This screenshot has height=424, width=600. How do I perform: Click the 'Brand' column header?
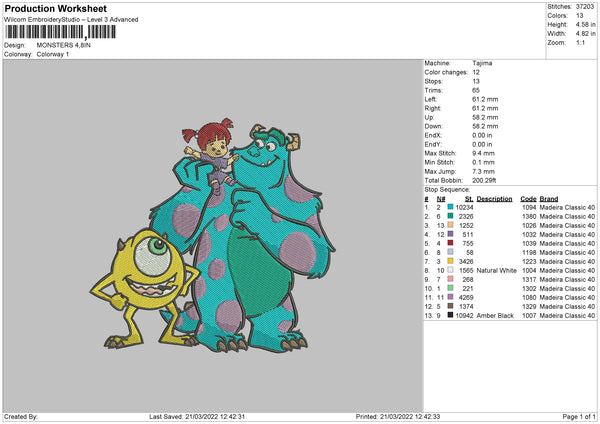[549, 199]
